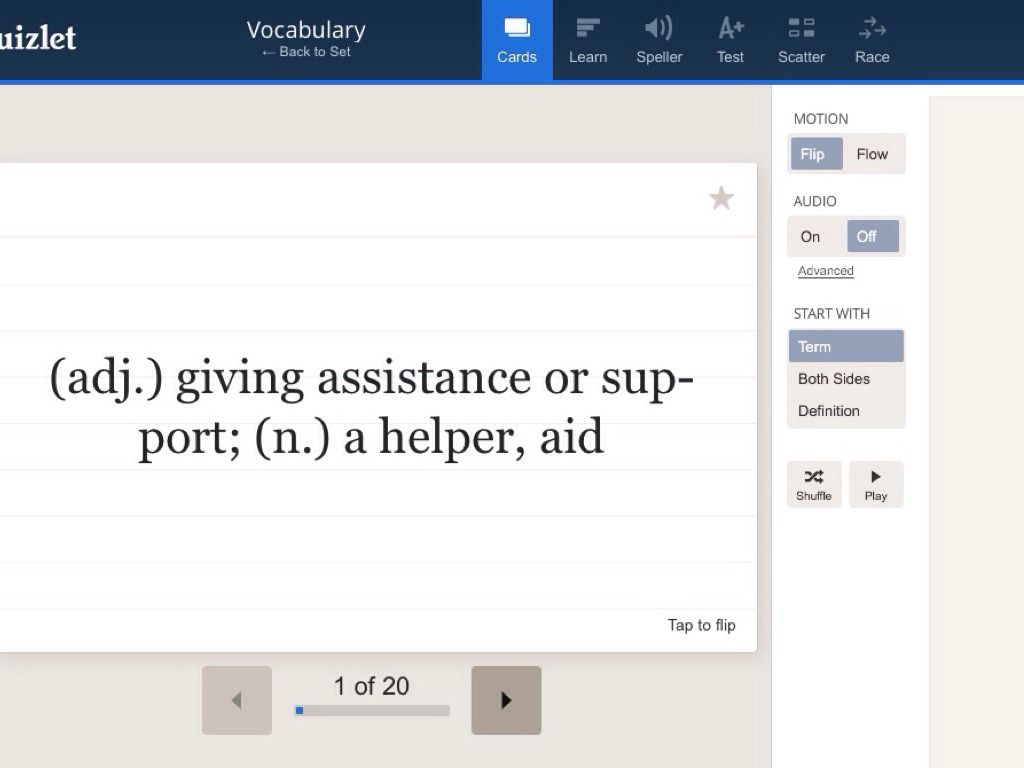The width and height of the screenshot is (1024, 768).
Task: Open the Speller mode
Action: pos(659,40)
